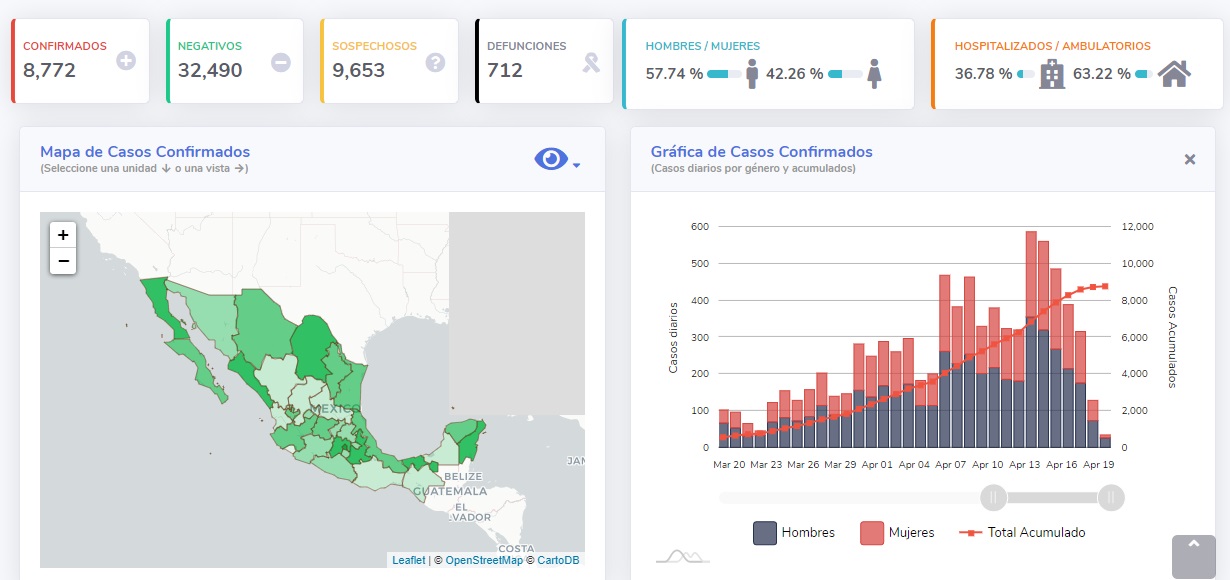The height and width of the screenshot is (580, 1230).
Task: Zoom in on the map
Action: click(x=63, y=235)
